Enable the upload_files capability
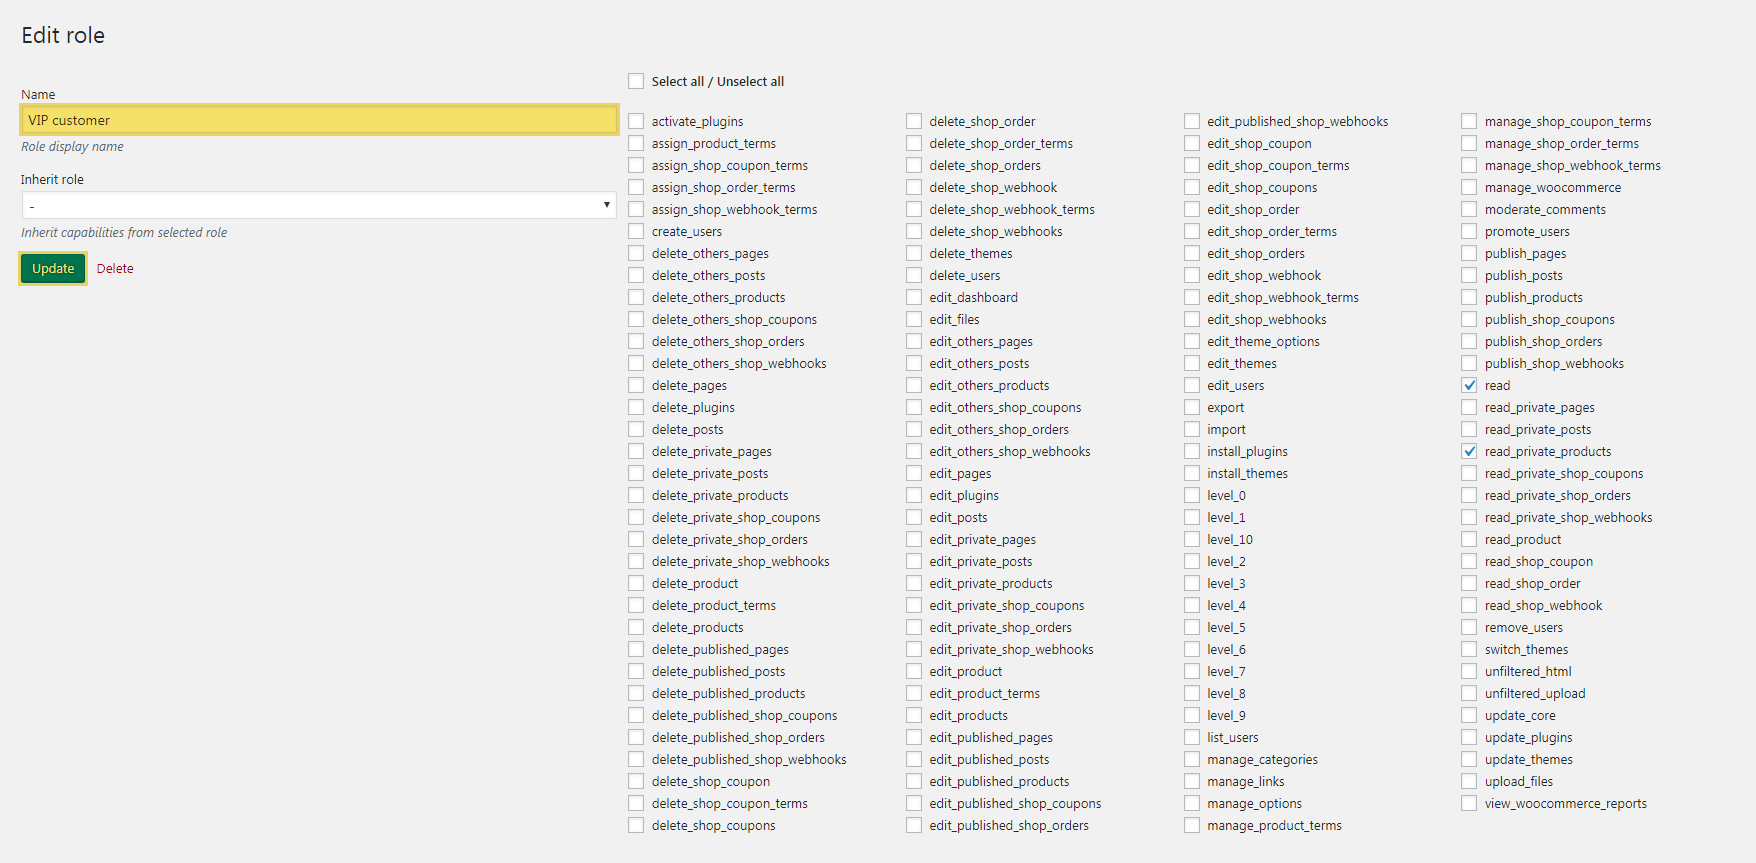This screenshot has width=1756, height=863. coord(1469,781)
